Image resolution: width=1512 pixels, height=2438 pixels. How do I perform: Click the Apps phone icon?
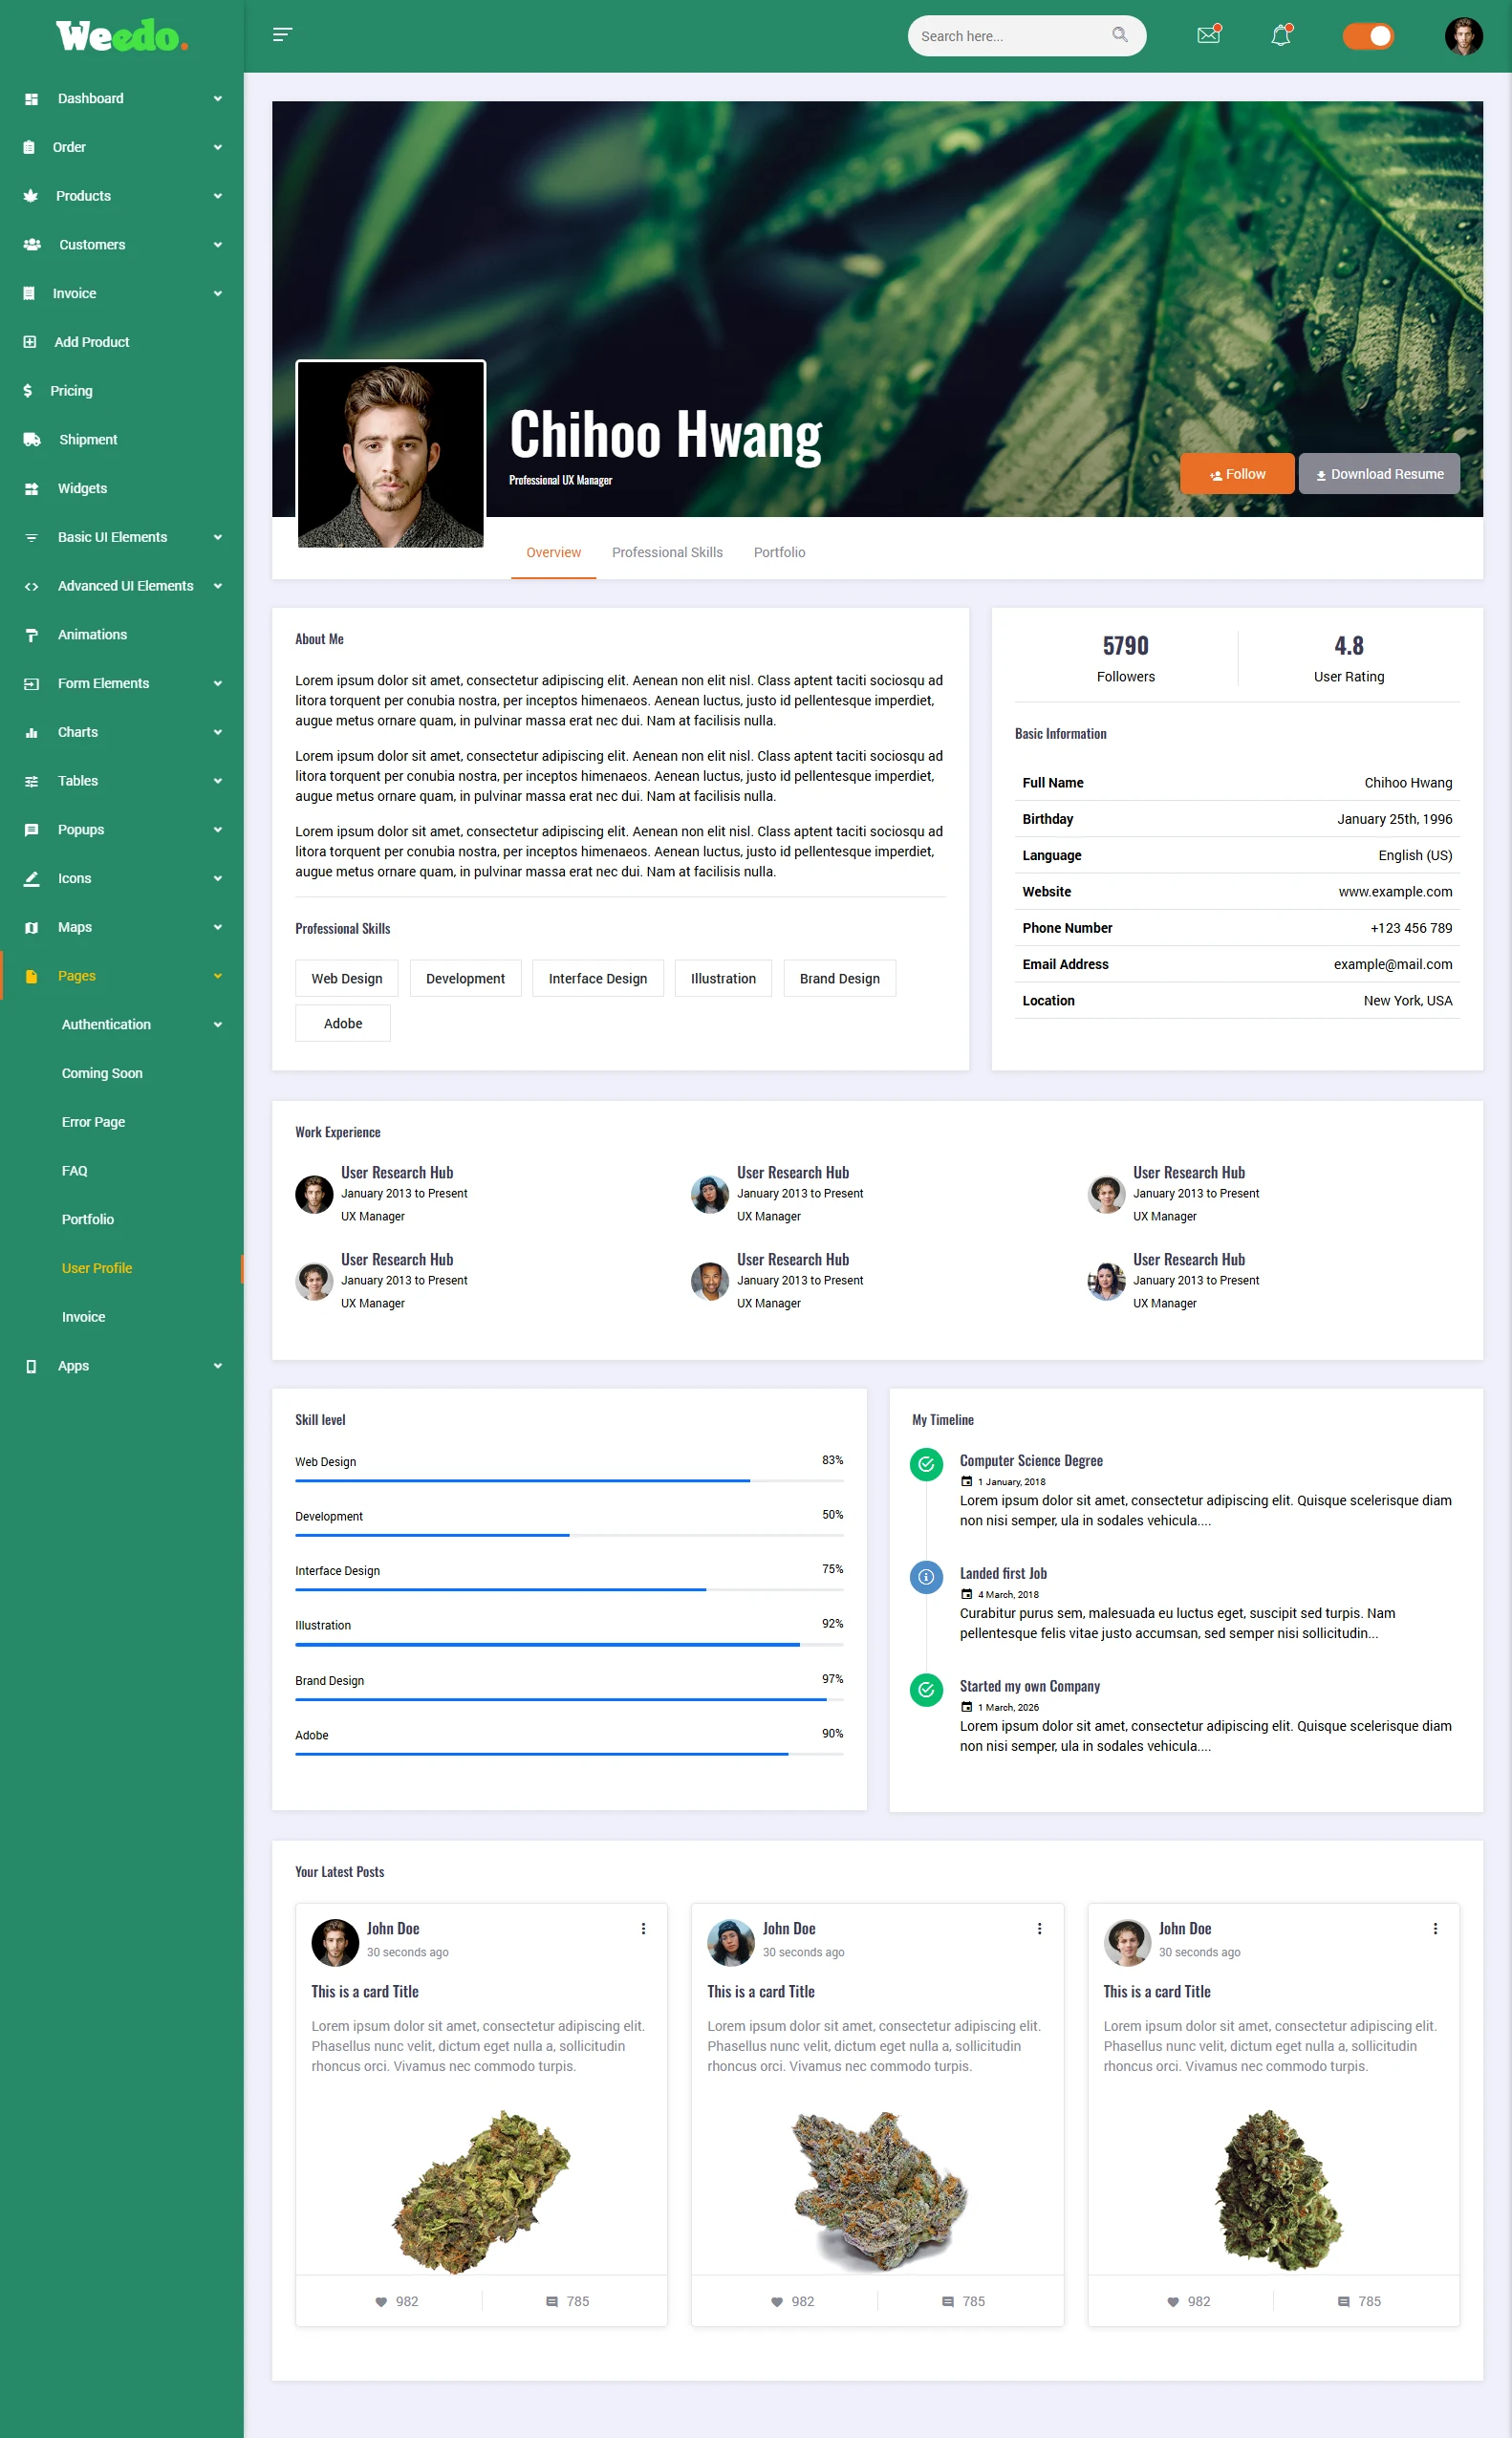click(31, 1366)
